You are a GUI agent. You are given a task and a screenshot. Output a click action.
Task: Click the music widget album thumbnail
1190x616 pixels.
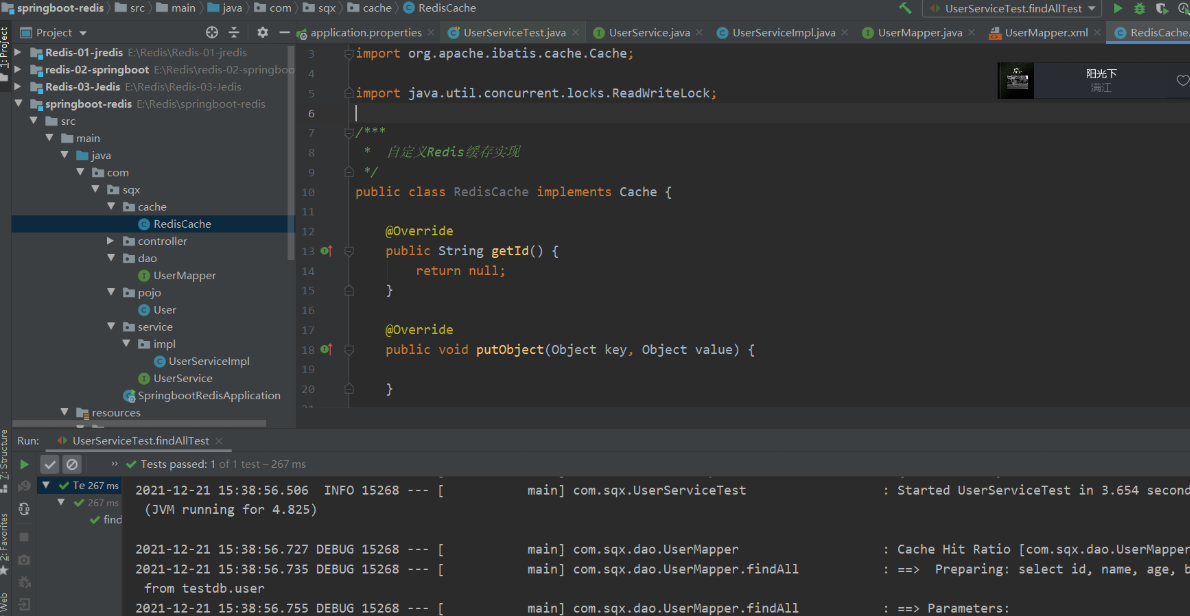pyautogui.click(x=1016, y=81)
